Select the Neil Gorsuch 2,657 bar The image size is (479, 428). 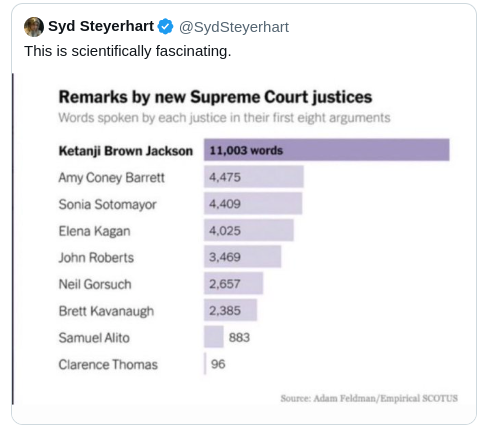(233, 283)
